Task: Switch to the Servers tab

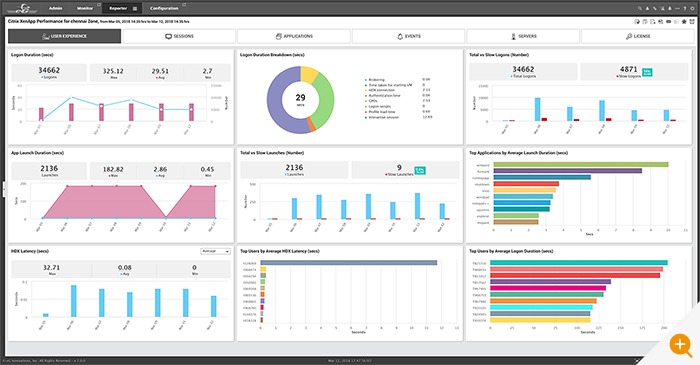Action: [523, 36]
